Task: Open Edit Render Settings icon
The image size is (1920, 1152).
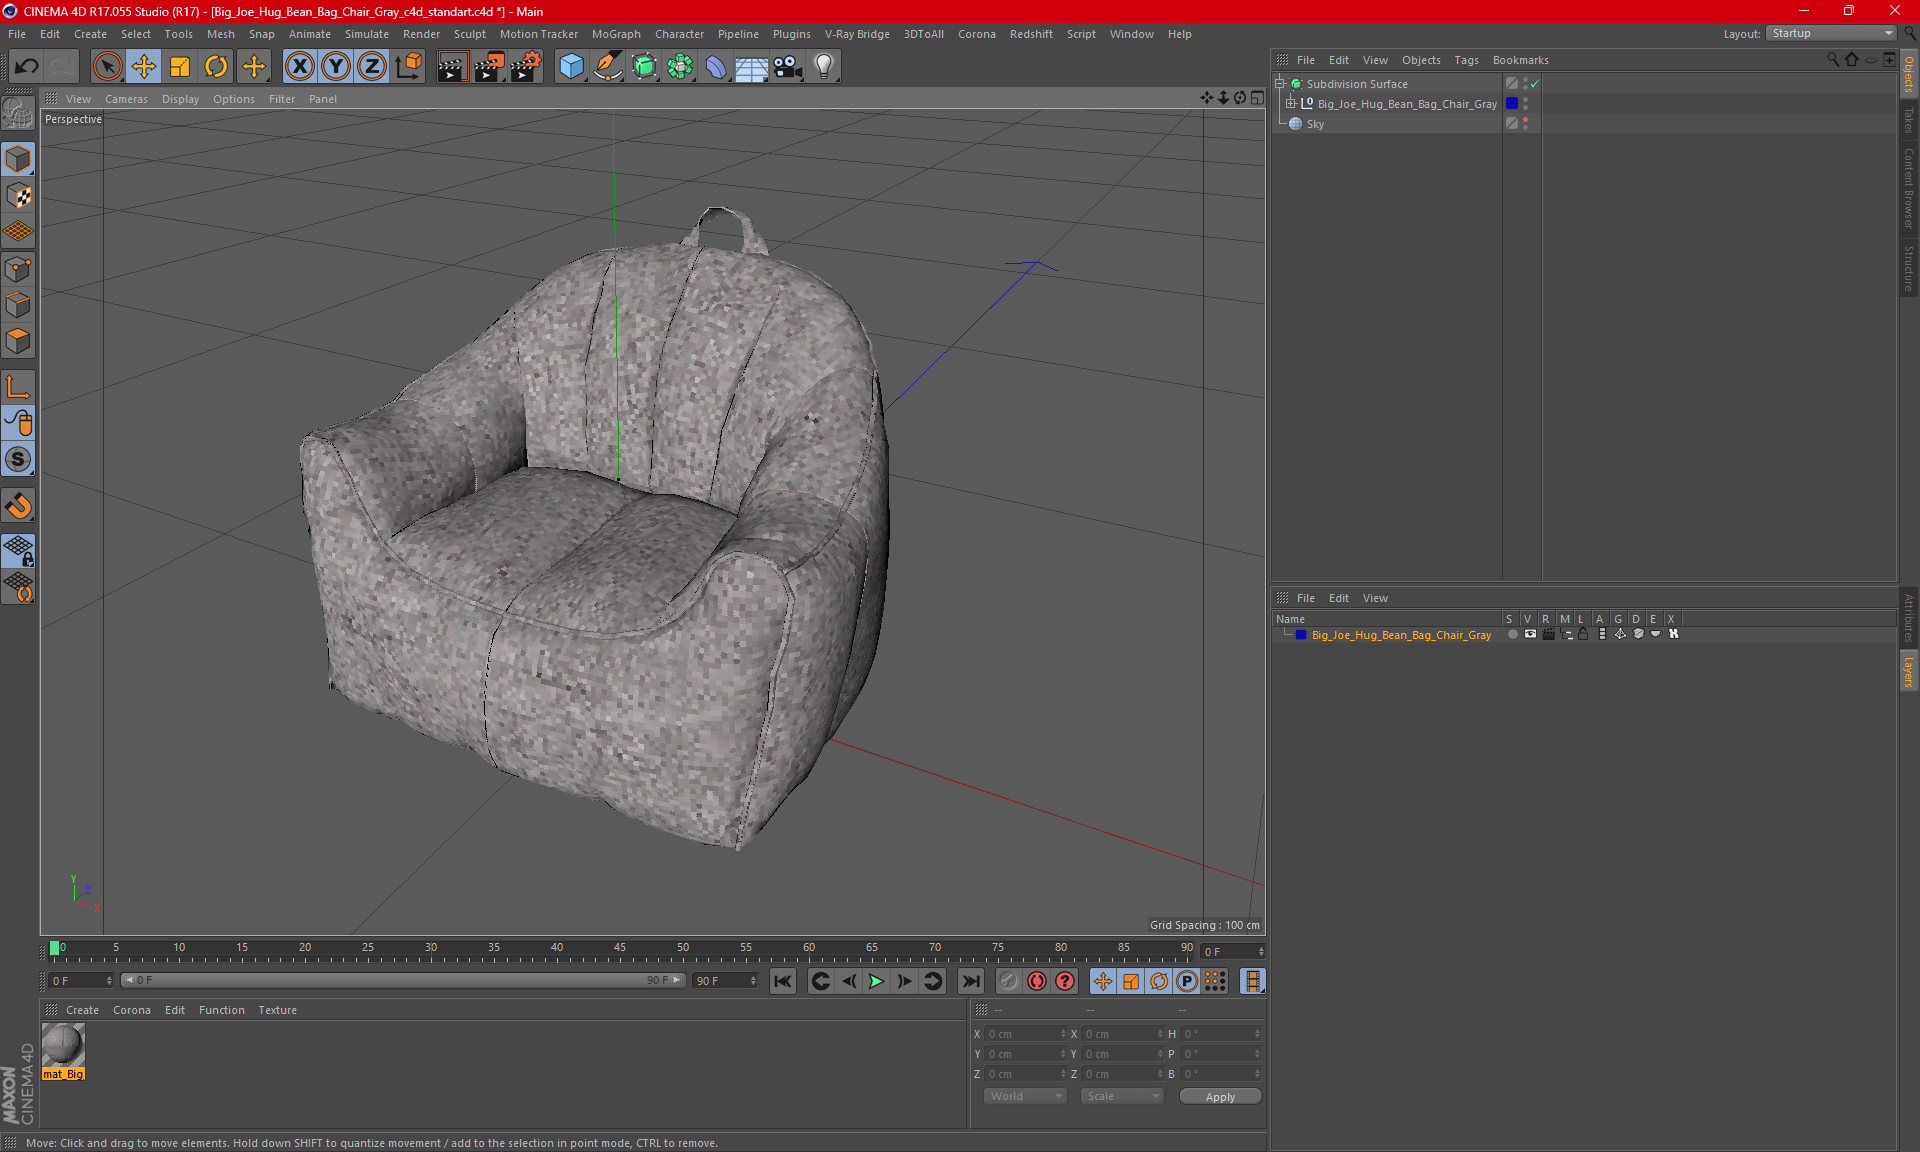Action: click(x=526, y=67)
